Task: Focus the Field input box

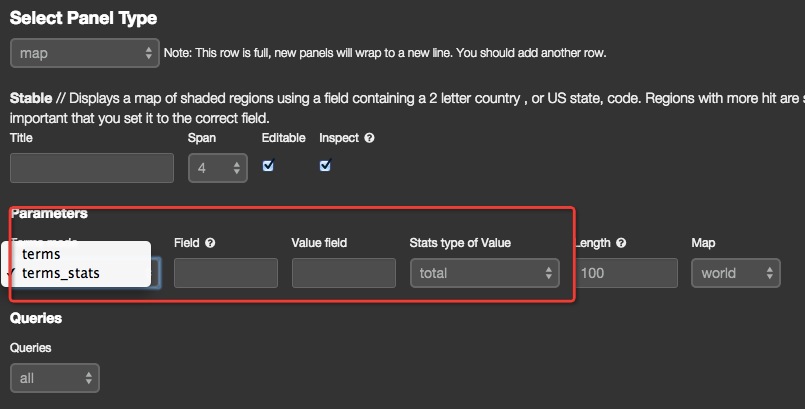Action: 226,273
